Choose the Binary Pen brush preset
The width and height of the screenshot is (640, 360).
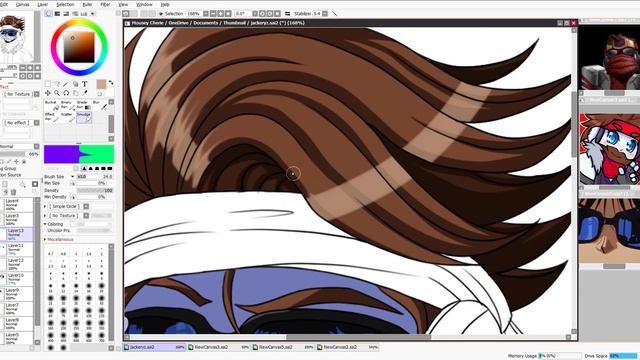point(67,105)
